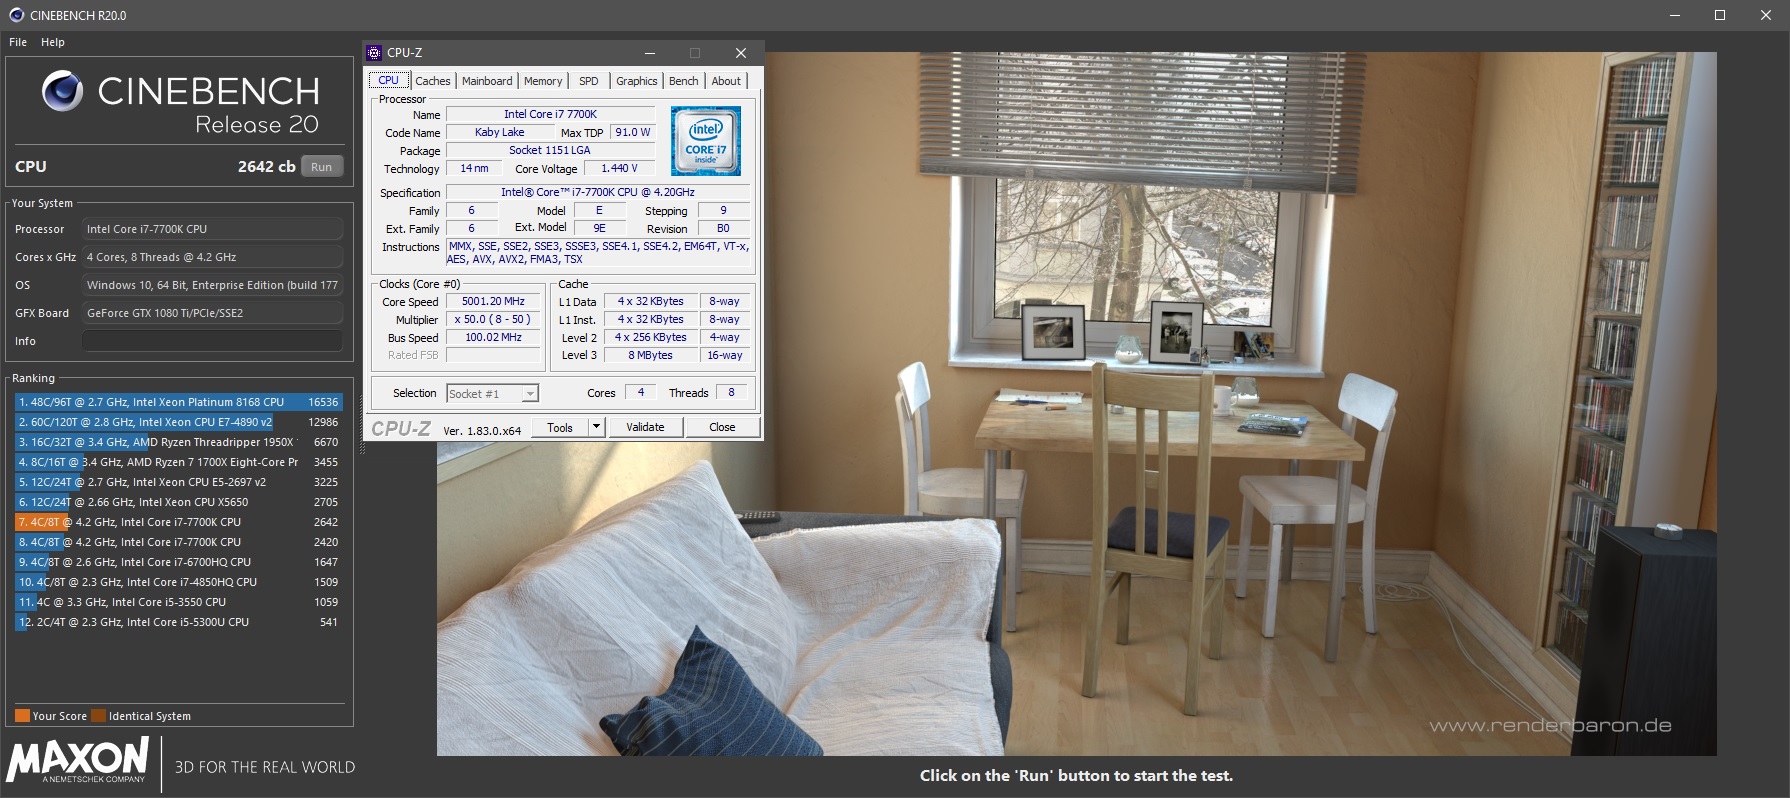Click the Info input field
The height and width of the screenshot is (798, 1790).
click(x=212, y=341)
